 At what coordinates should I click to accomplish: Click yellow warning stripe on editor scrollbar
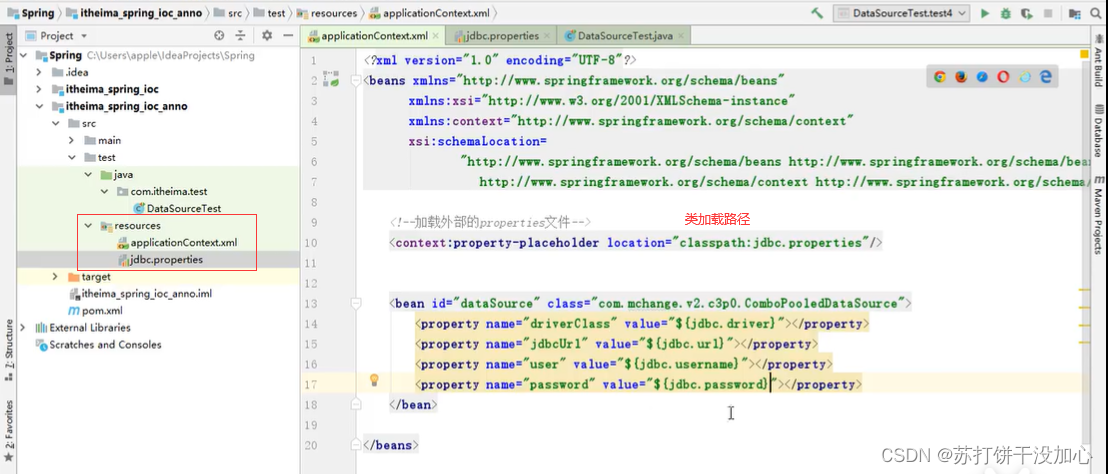pyautogui.click(x=1085, y=290)
